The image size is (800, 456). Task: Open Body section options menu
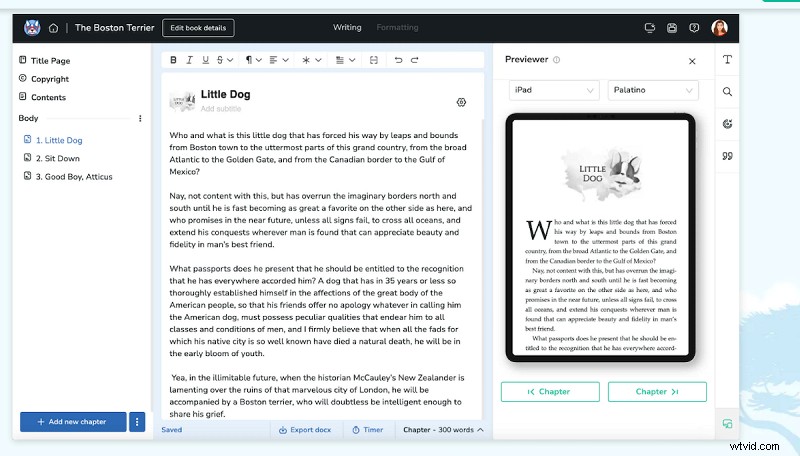140,118
